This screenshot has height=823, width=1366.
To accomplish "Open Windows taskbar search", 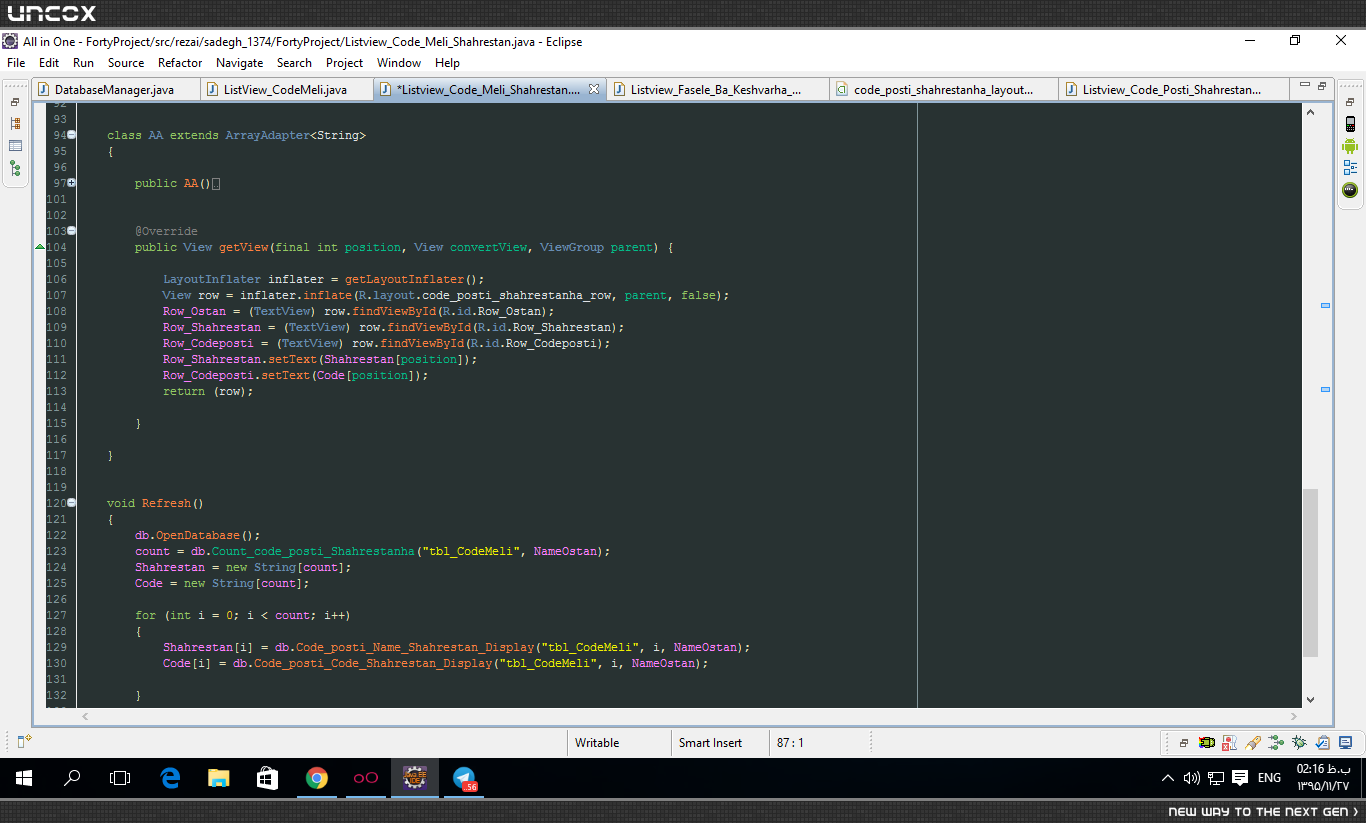I will 72,778.
